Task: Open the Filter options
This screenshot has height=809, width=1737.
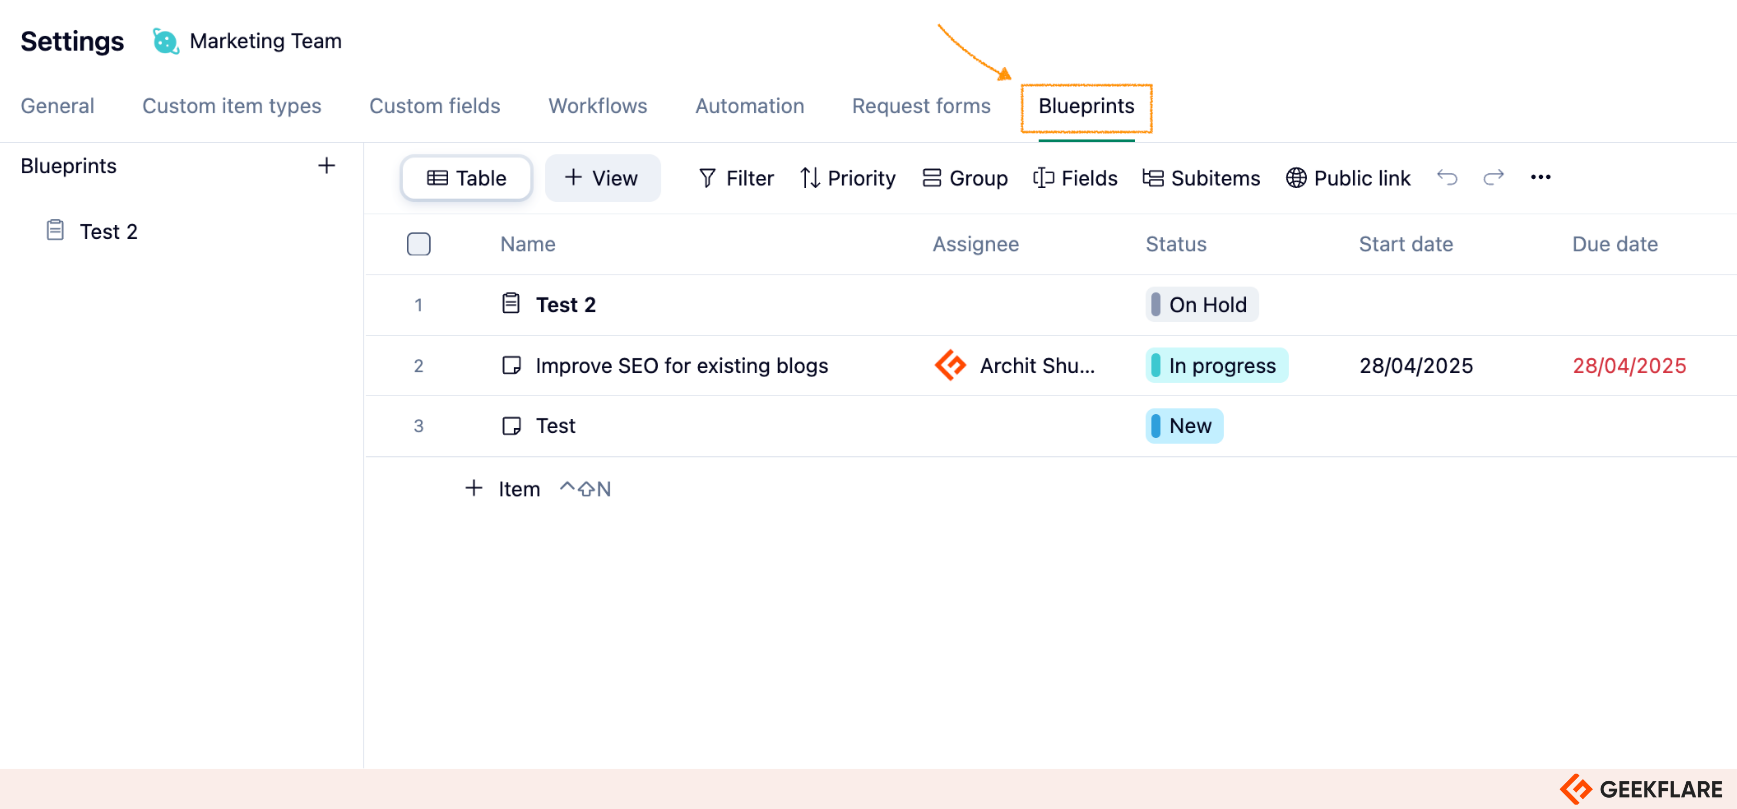Action: 736,178
